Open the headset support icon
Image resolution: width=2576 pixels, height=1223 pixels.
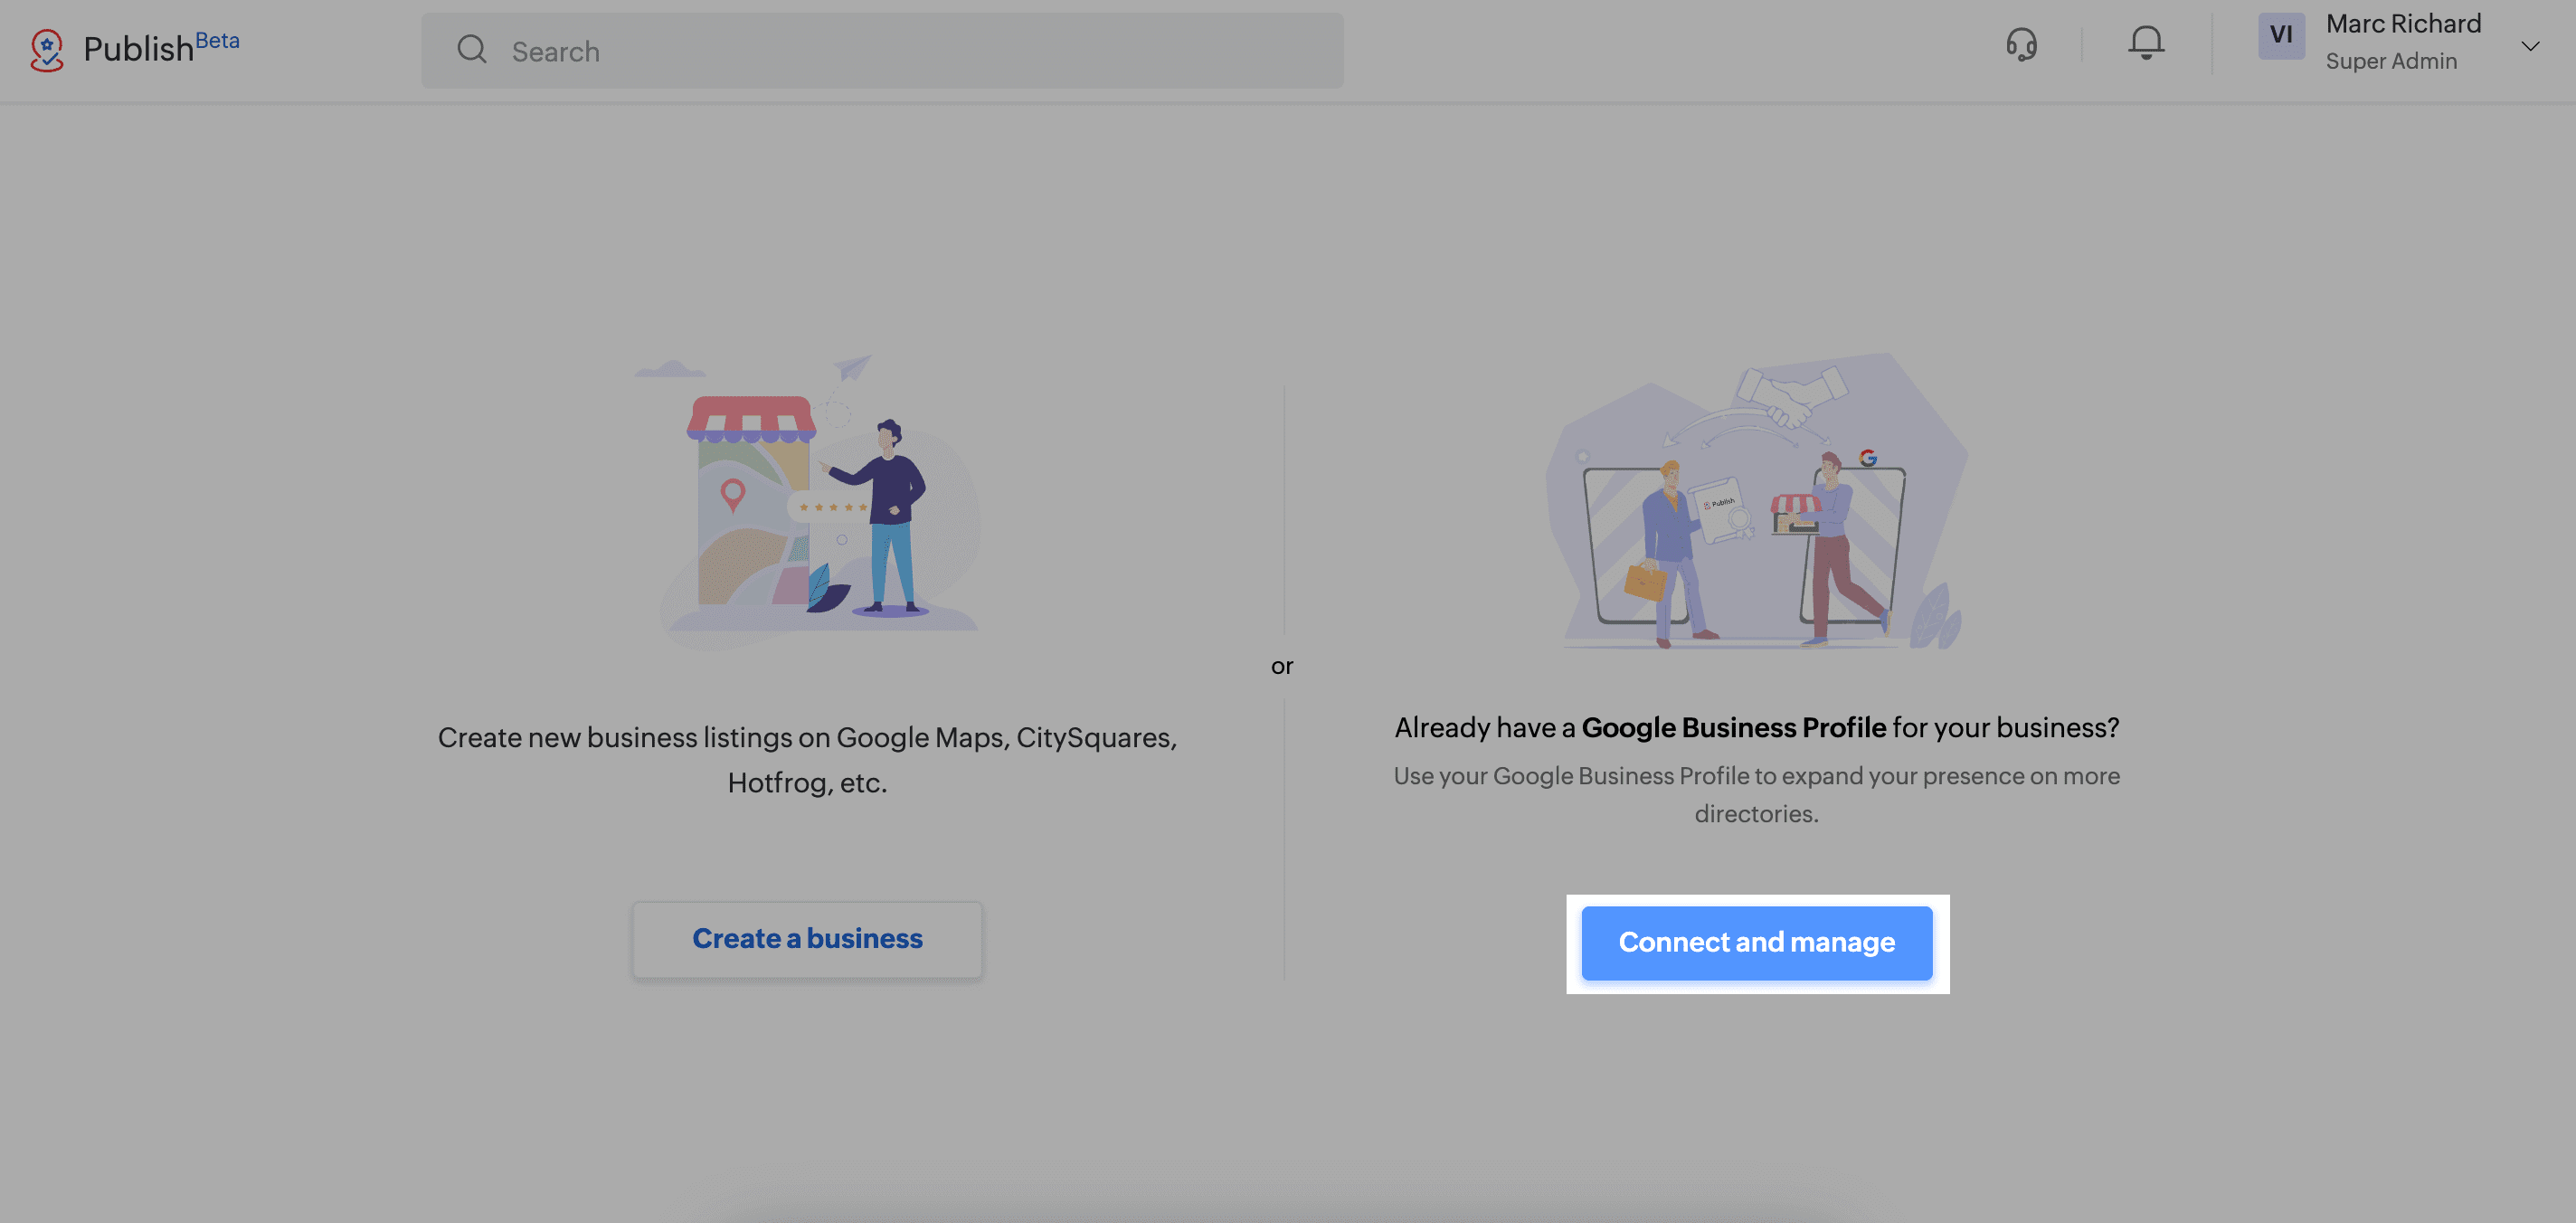[2021, 44]
